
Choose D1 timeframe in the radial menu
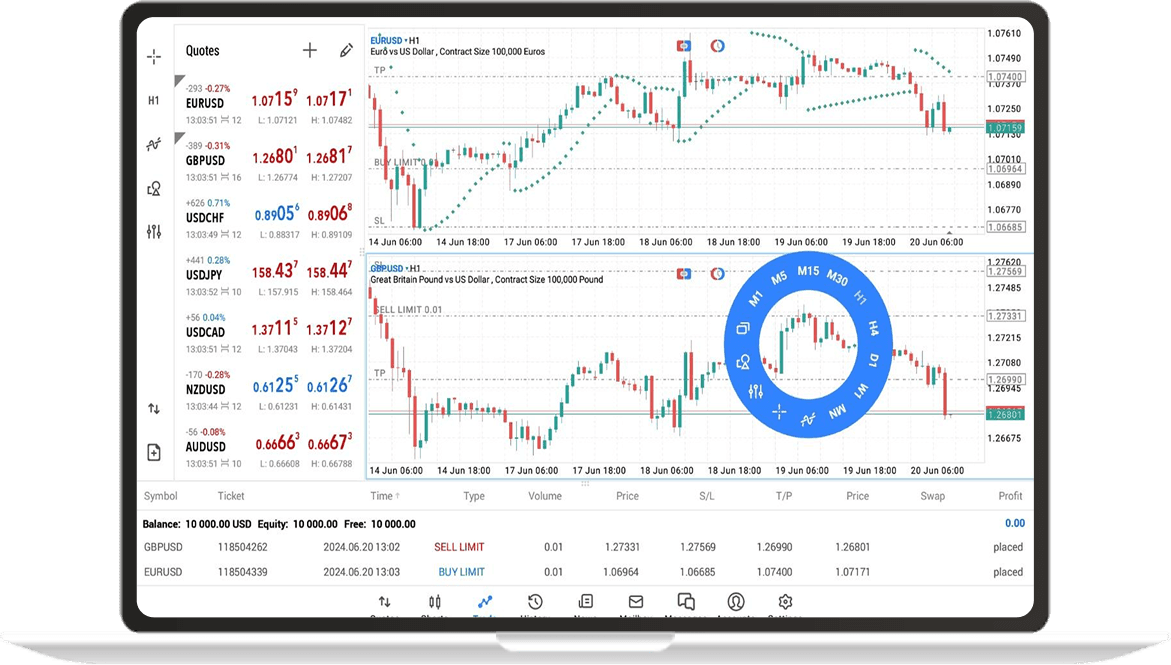coord(873,361)
